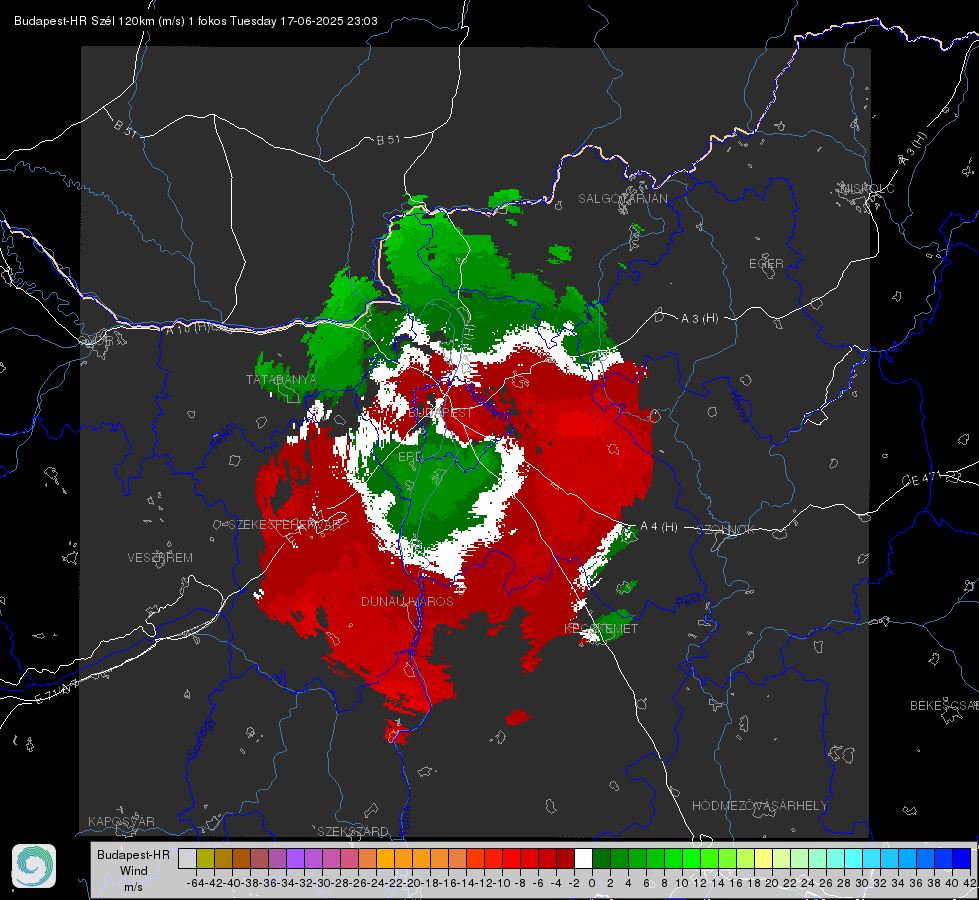The height and width of the screenshot is (900, 979).
Task: Choose the deep blue 40 to 42 swatch
Action: [962, 858]
